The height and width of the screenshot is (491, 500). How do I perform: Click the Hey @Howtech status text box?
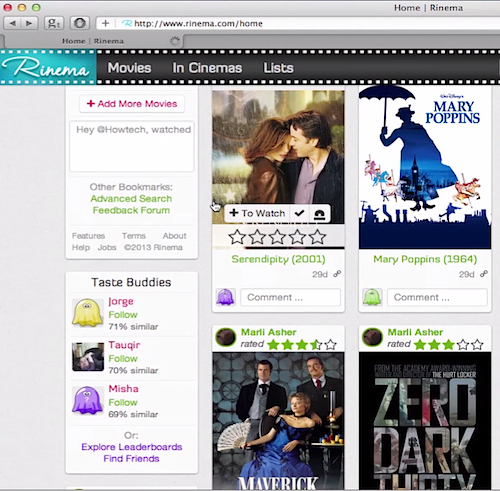click(x=132, y=146)
